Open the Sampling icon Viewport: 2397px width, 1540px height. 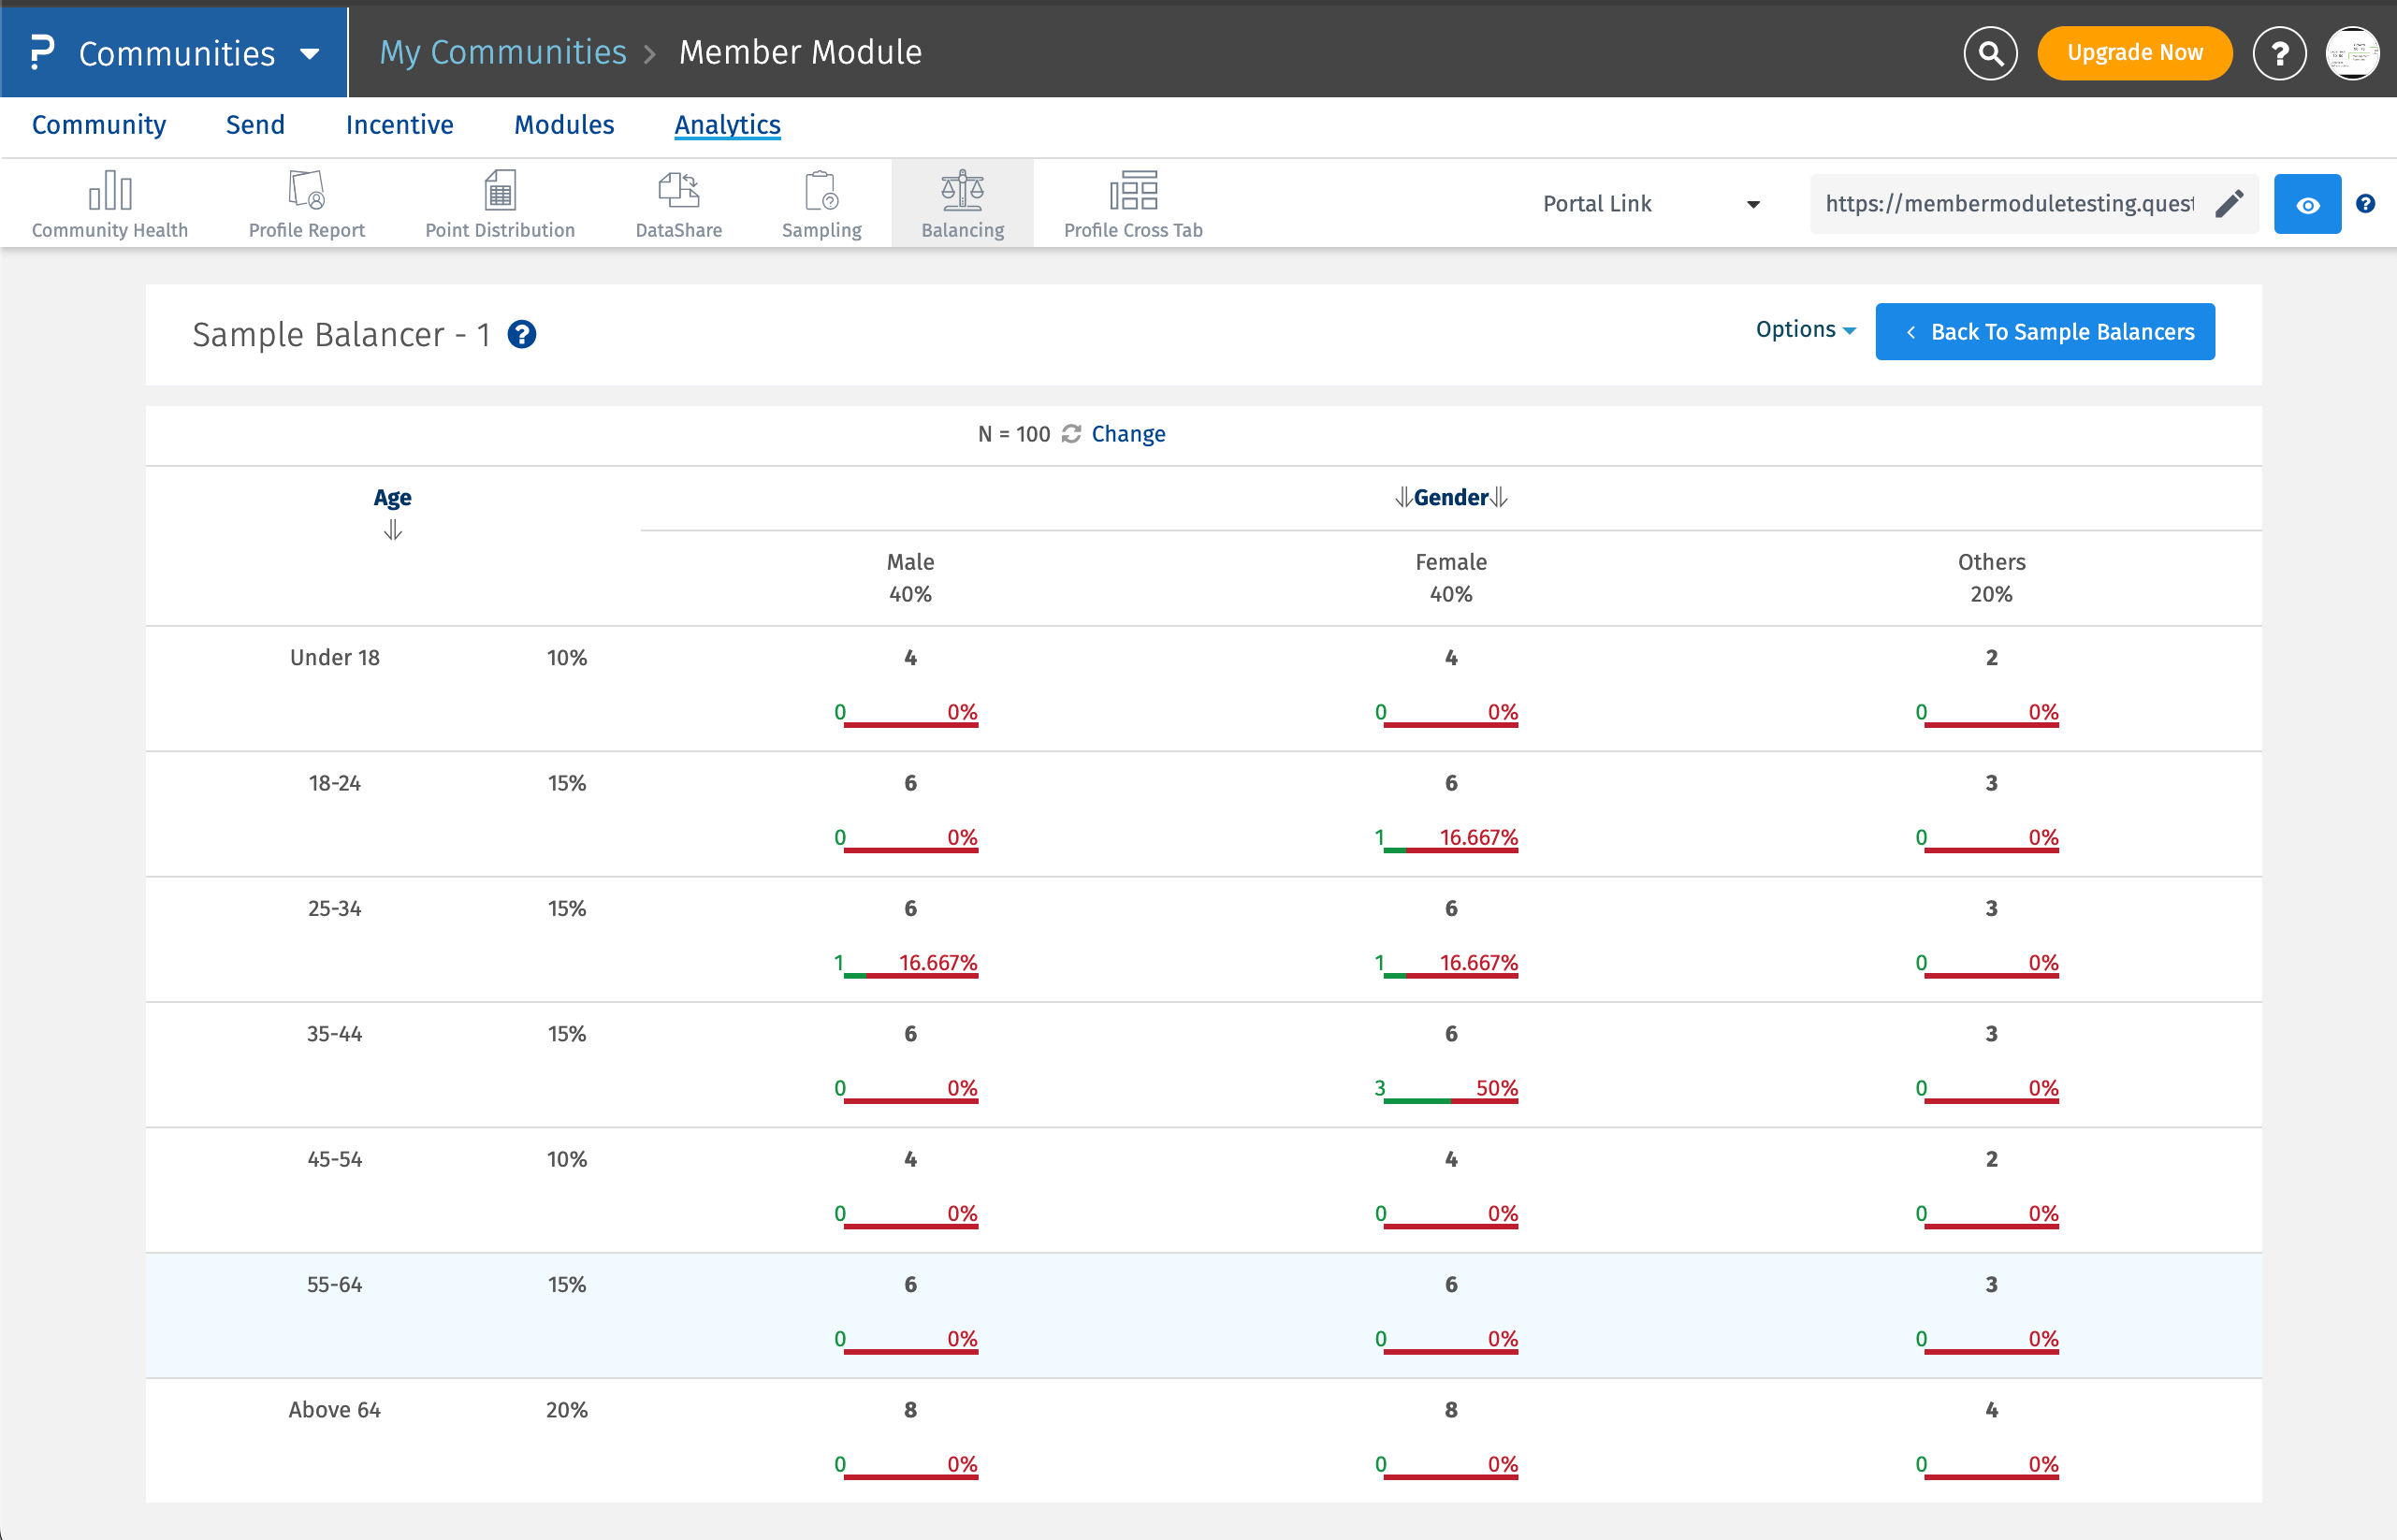820,190
